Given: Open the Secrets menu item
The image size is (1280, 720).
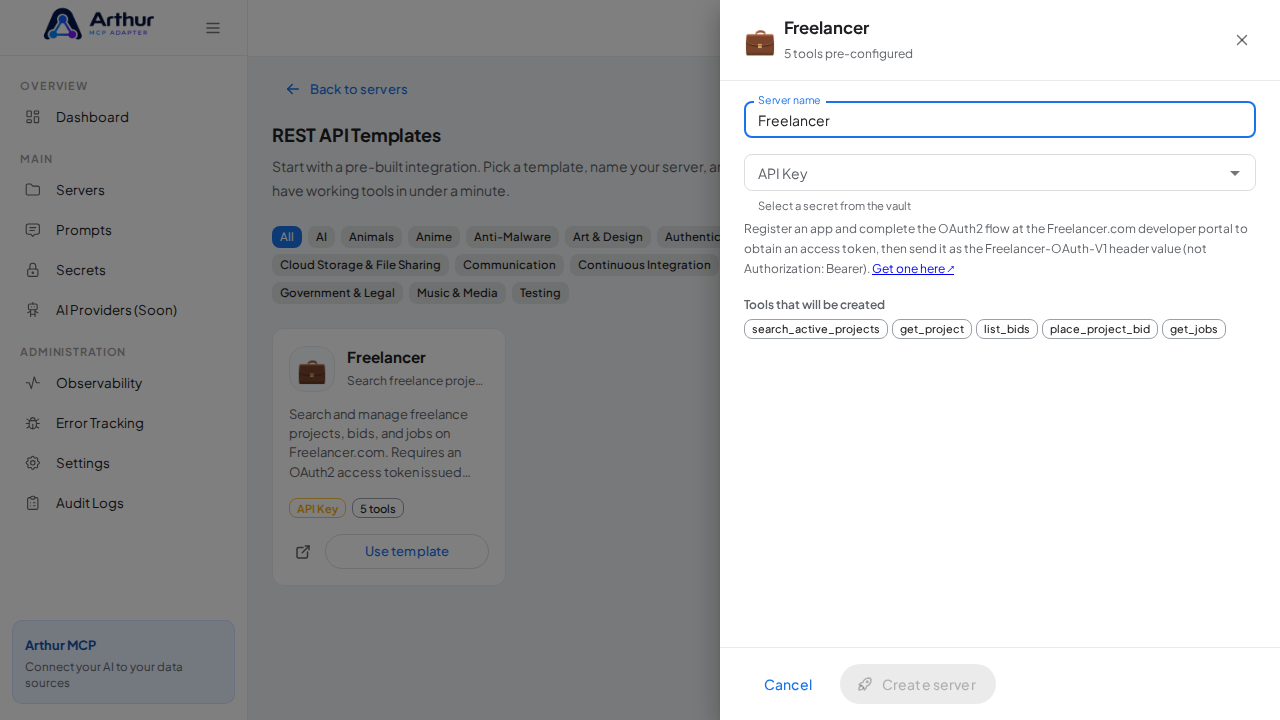Looking at the screenshot, I should (x=124, y=270).
